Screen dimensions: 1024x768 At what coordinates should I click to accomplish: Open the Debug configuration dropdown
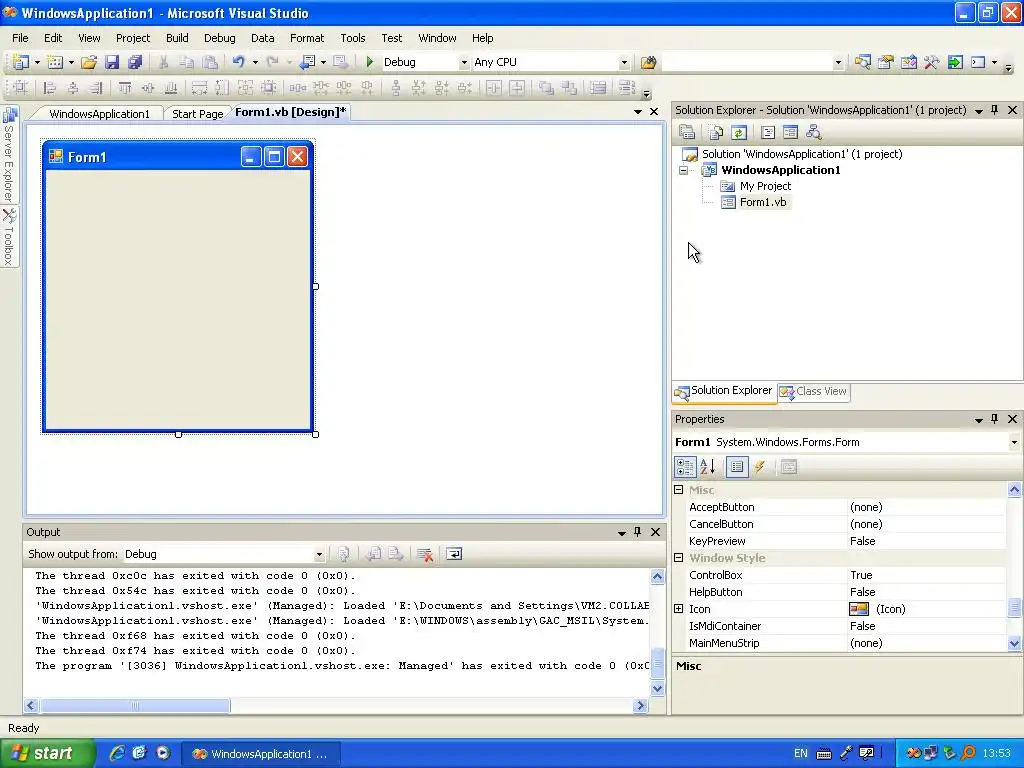464,63
